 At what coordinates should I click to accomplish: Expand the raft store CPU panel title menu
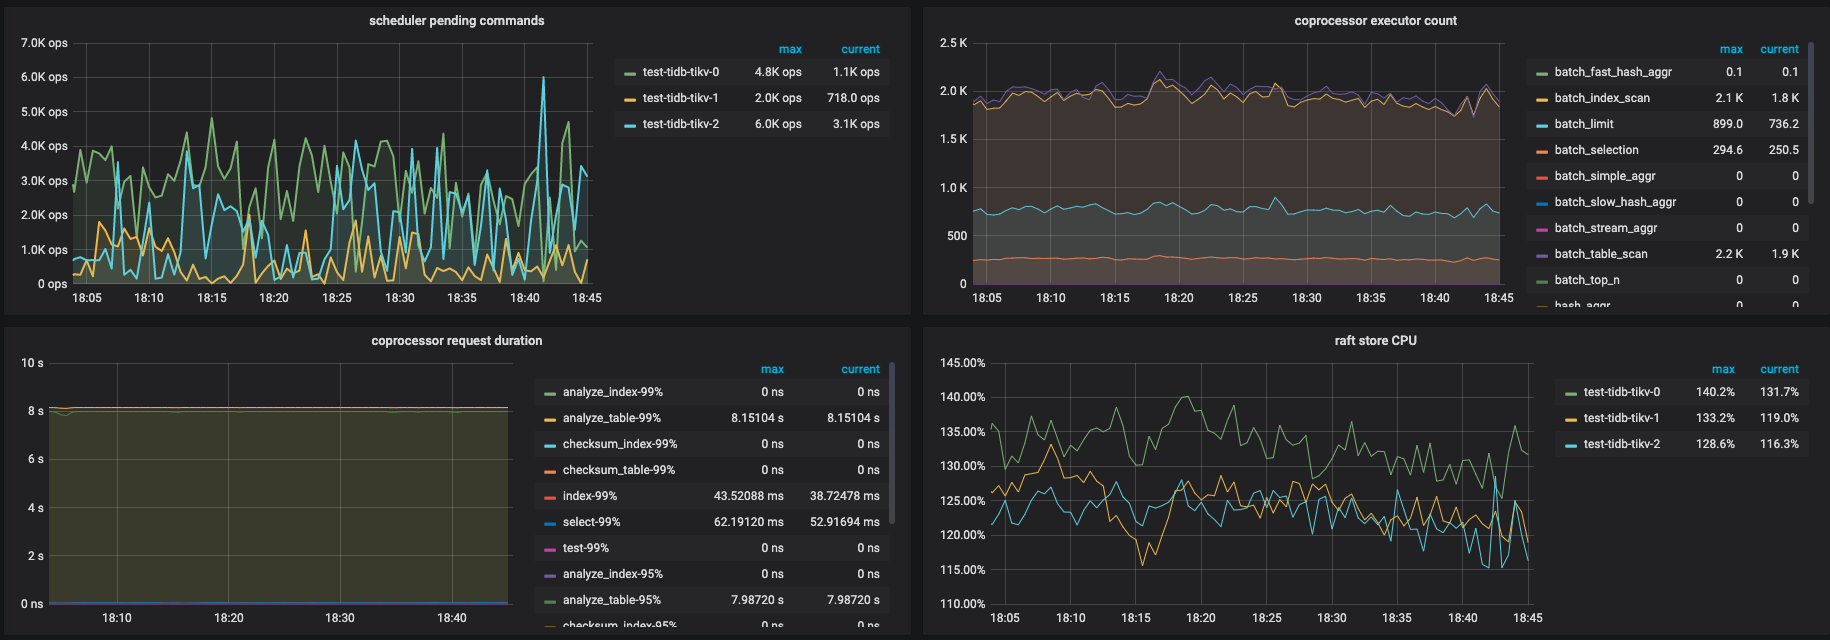(x=1375, y=341)
